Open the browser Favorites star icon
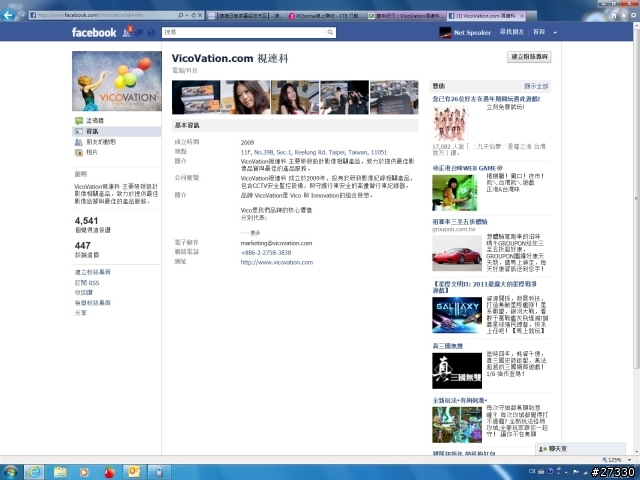640x480 pixels. tap(624, 16)
